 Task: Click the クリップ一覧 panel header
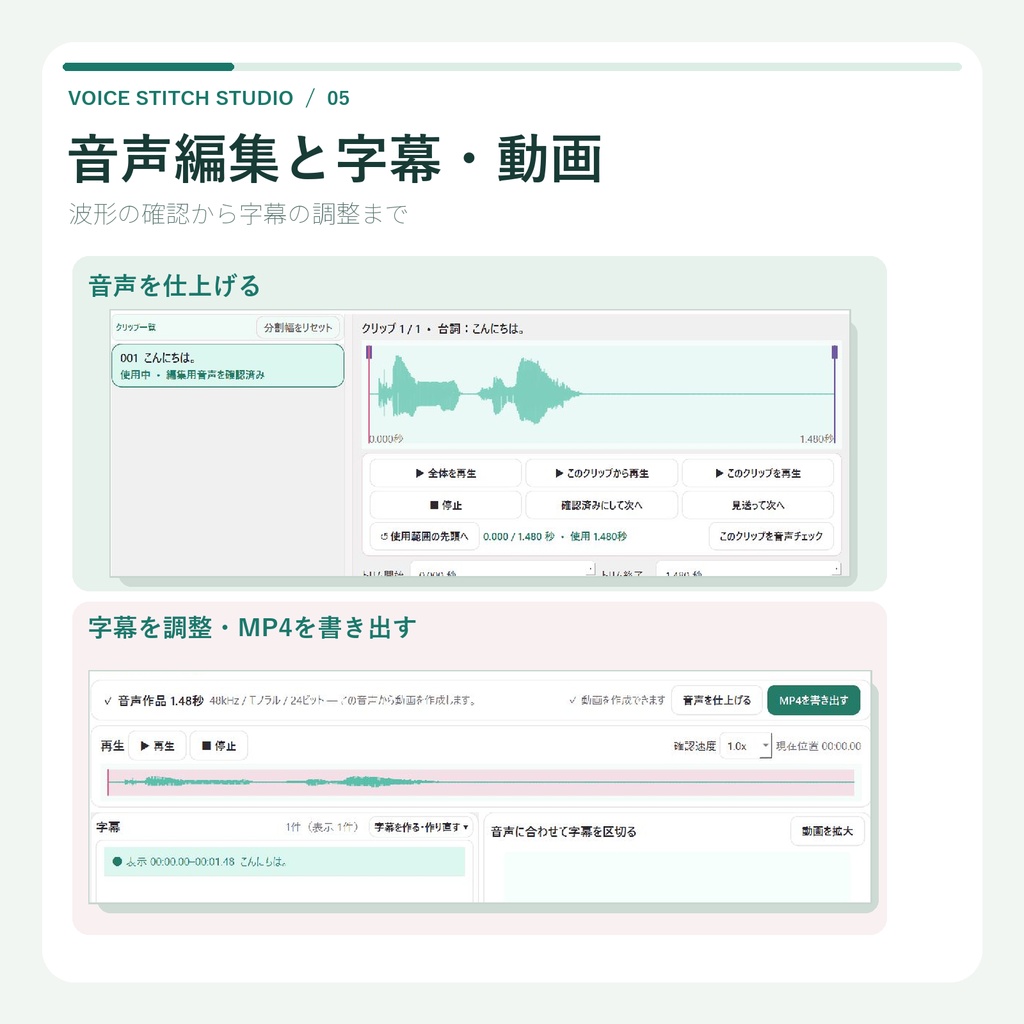tap(135, 327)
